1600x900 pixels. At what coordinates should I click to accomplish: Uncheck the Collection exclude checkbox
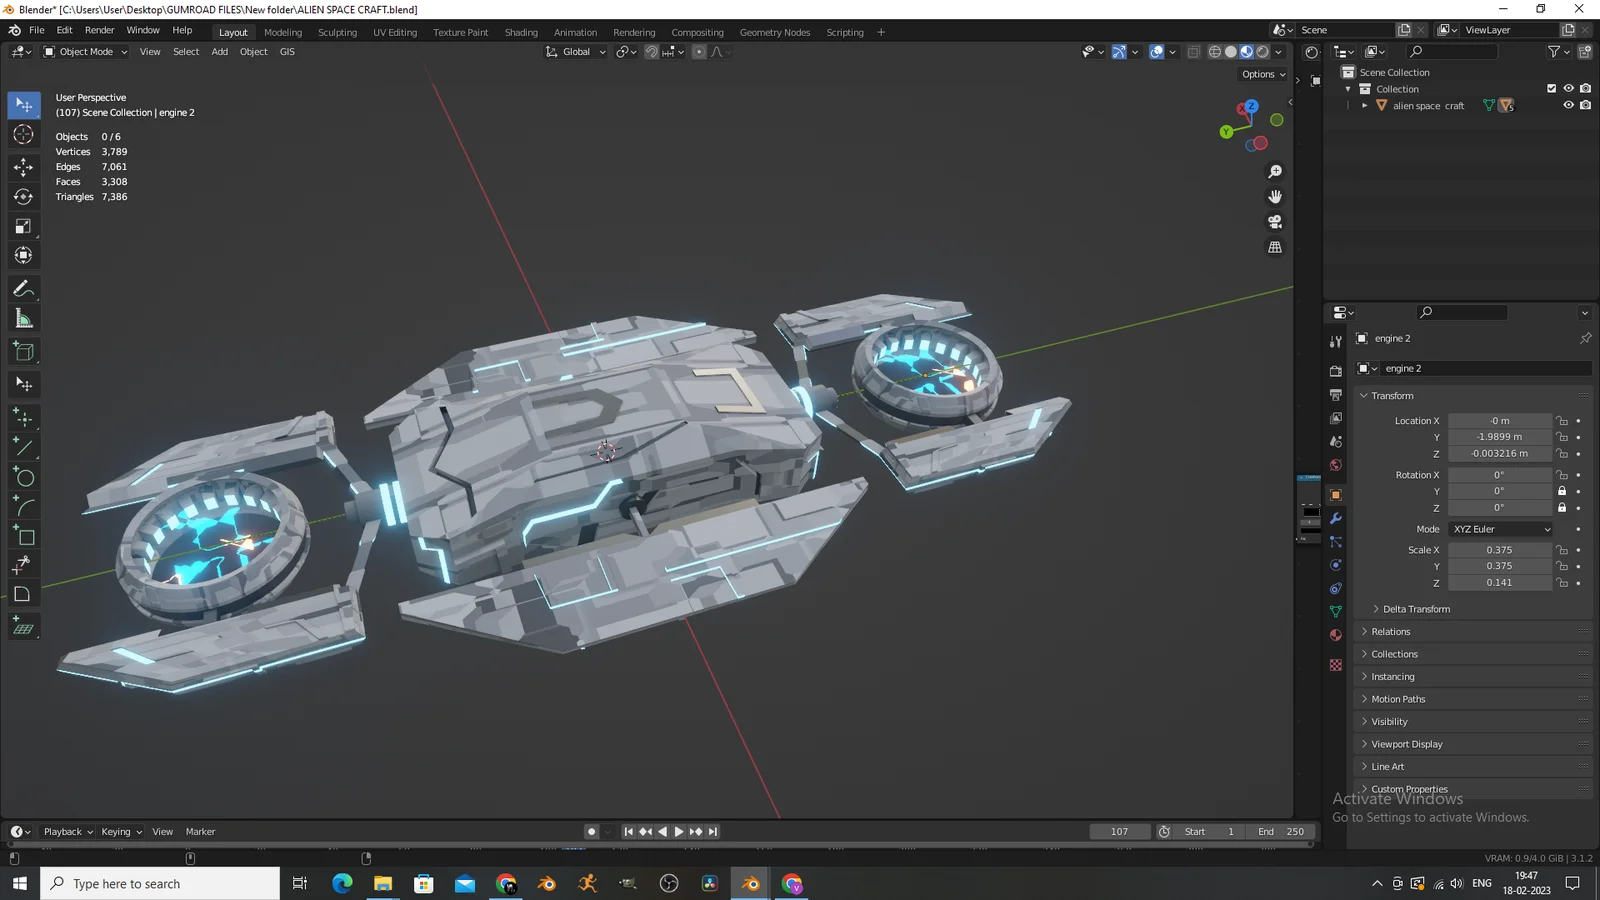click(1551, 88)
